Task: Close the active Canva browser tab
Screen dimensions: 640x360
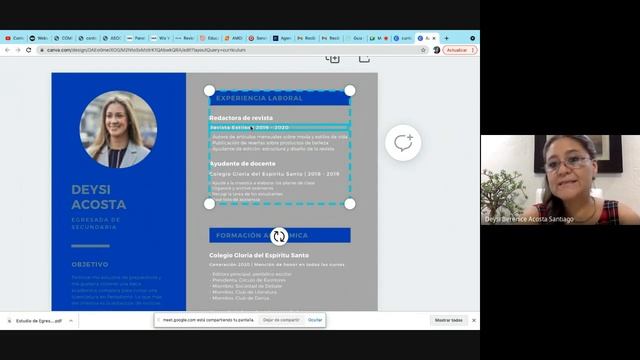Action: (x=434, y=38)
